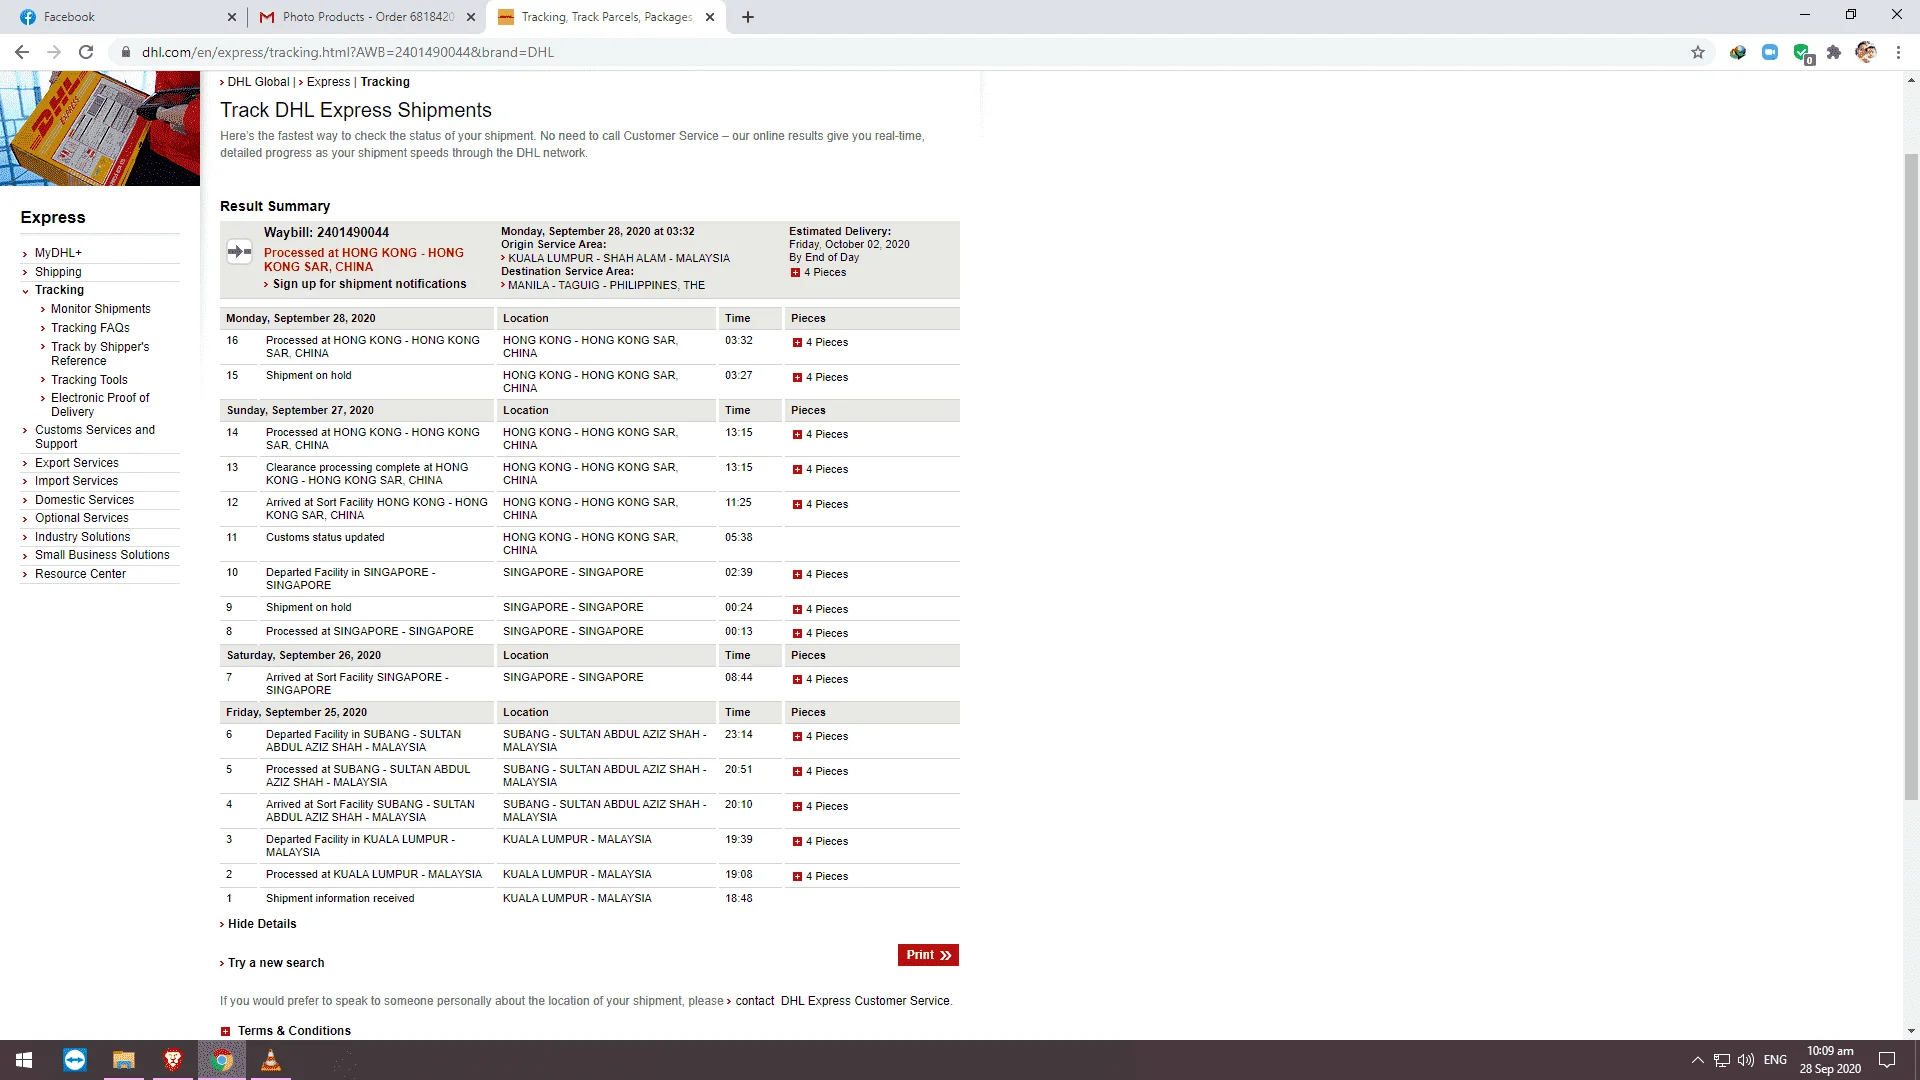1920x1080 pixels.
Task: Click Try a new search
Action: 276,963
